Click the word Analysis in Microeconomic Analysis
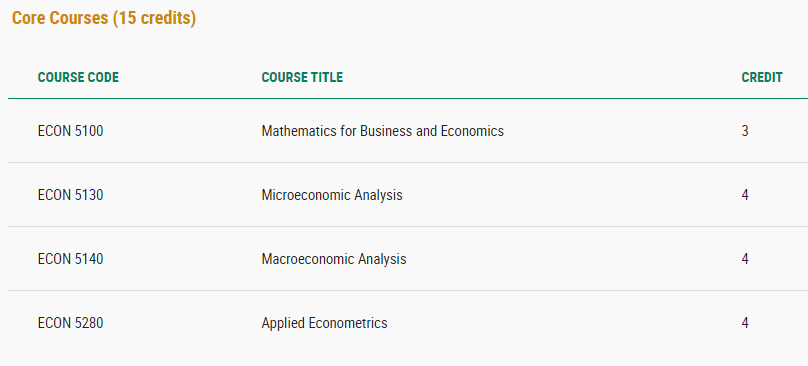Viewport: 808px width, 366px height. click(378, 195)
